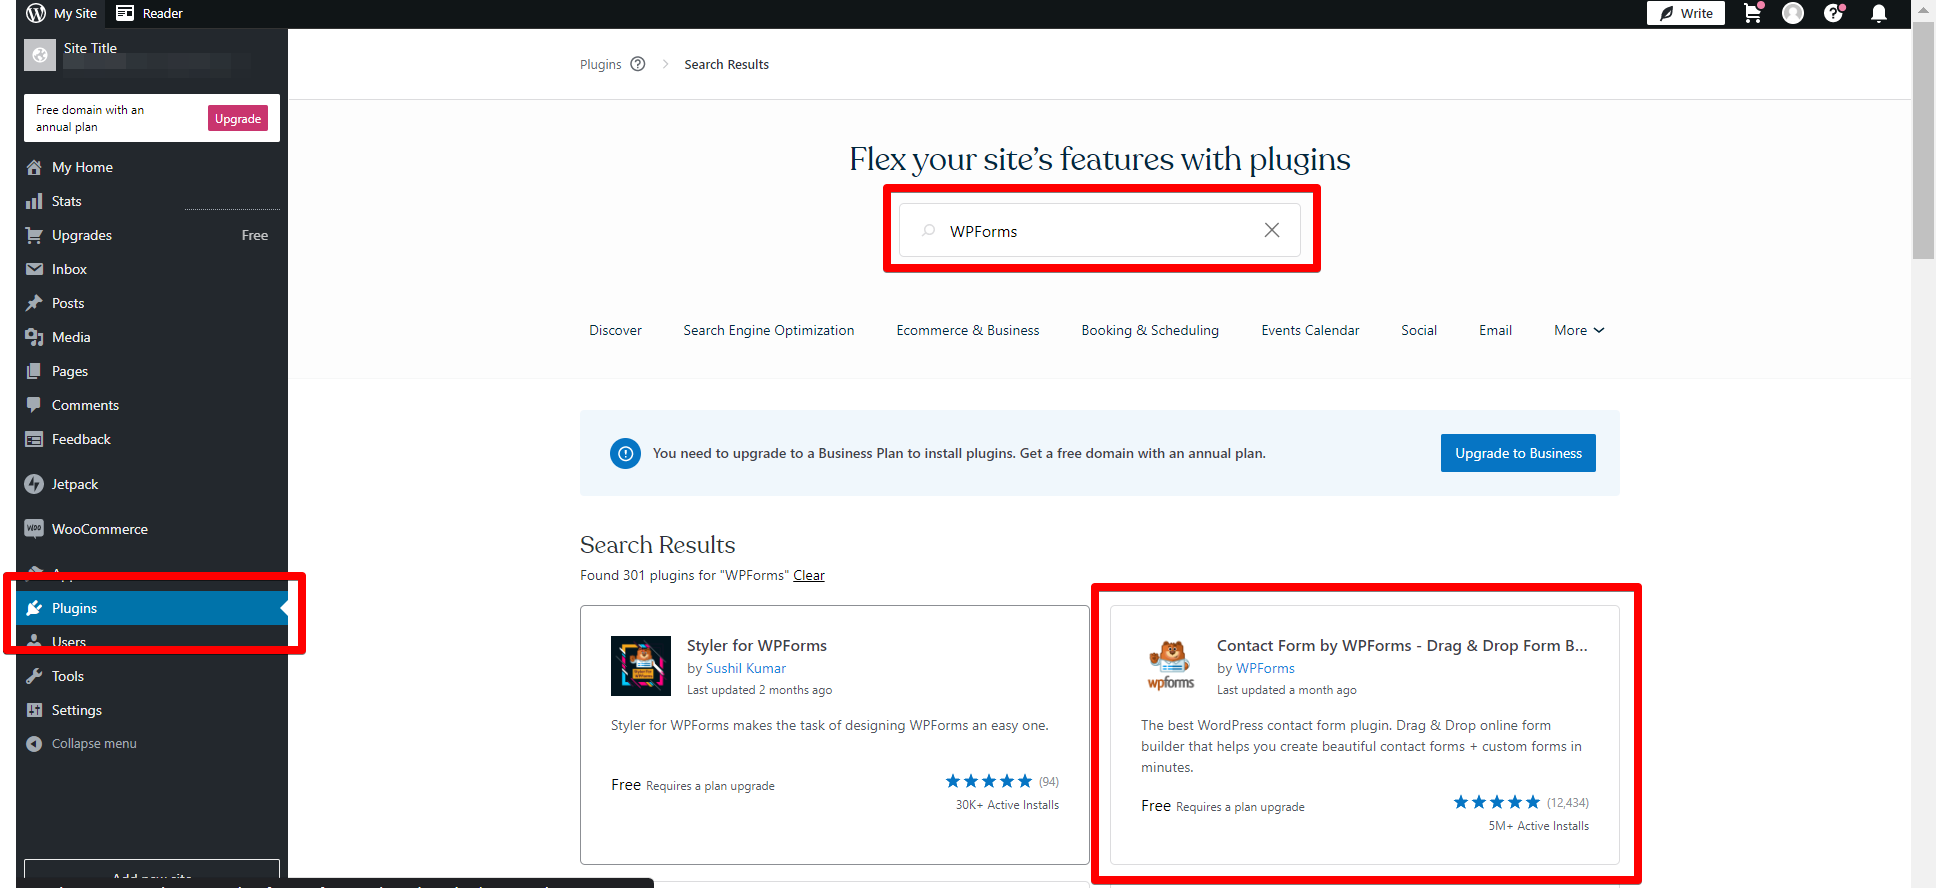Open Inbox in sidebar
The height and width of the screenshot is (888, 1936).
(x=152, y=269)
